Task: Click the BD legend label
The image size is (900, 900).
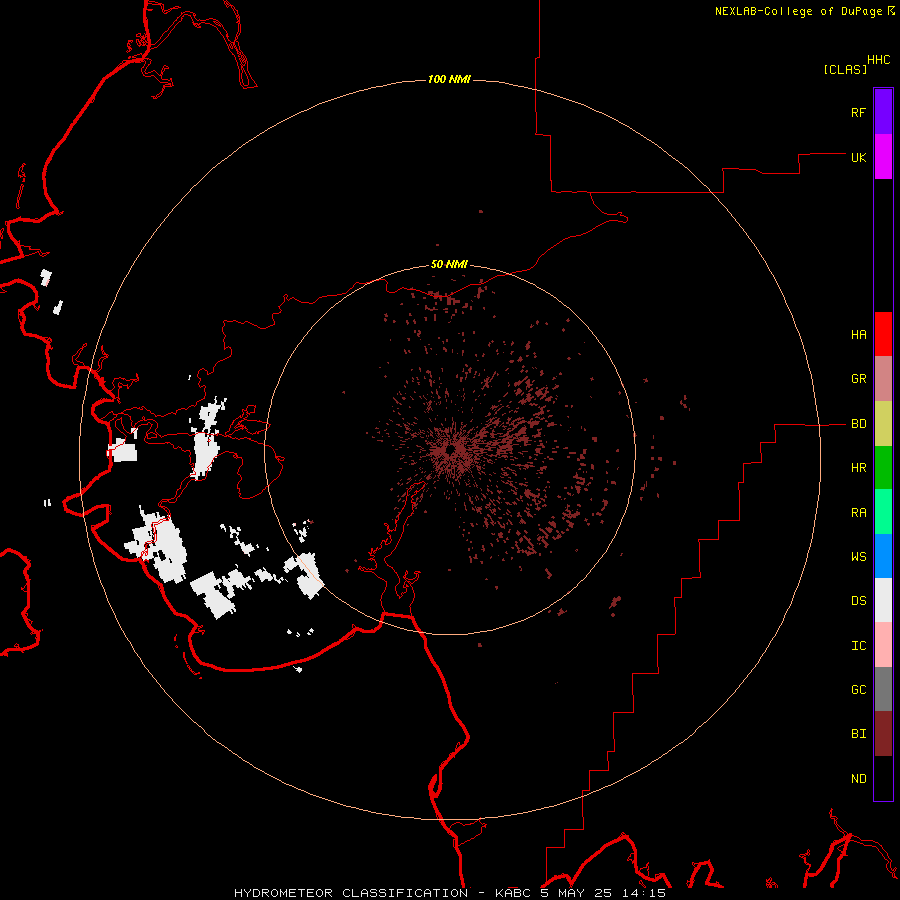Action: [859, 424]
